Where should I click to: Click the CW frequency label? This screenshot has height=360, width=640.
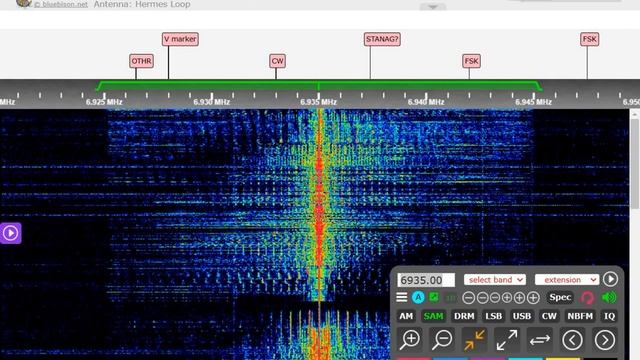tap(277, 61)
